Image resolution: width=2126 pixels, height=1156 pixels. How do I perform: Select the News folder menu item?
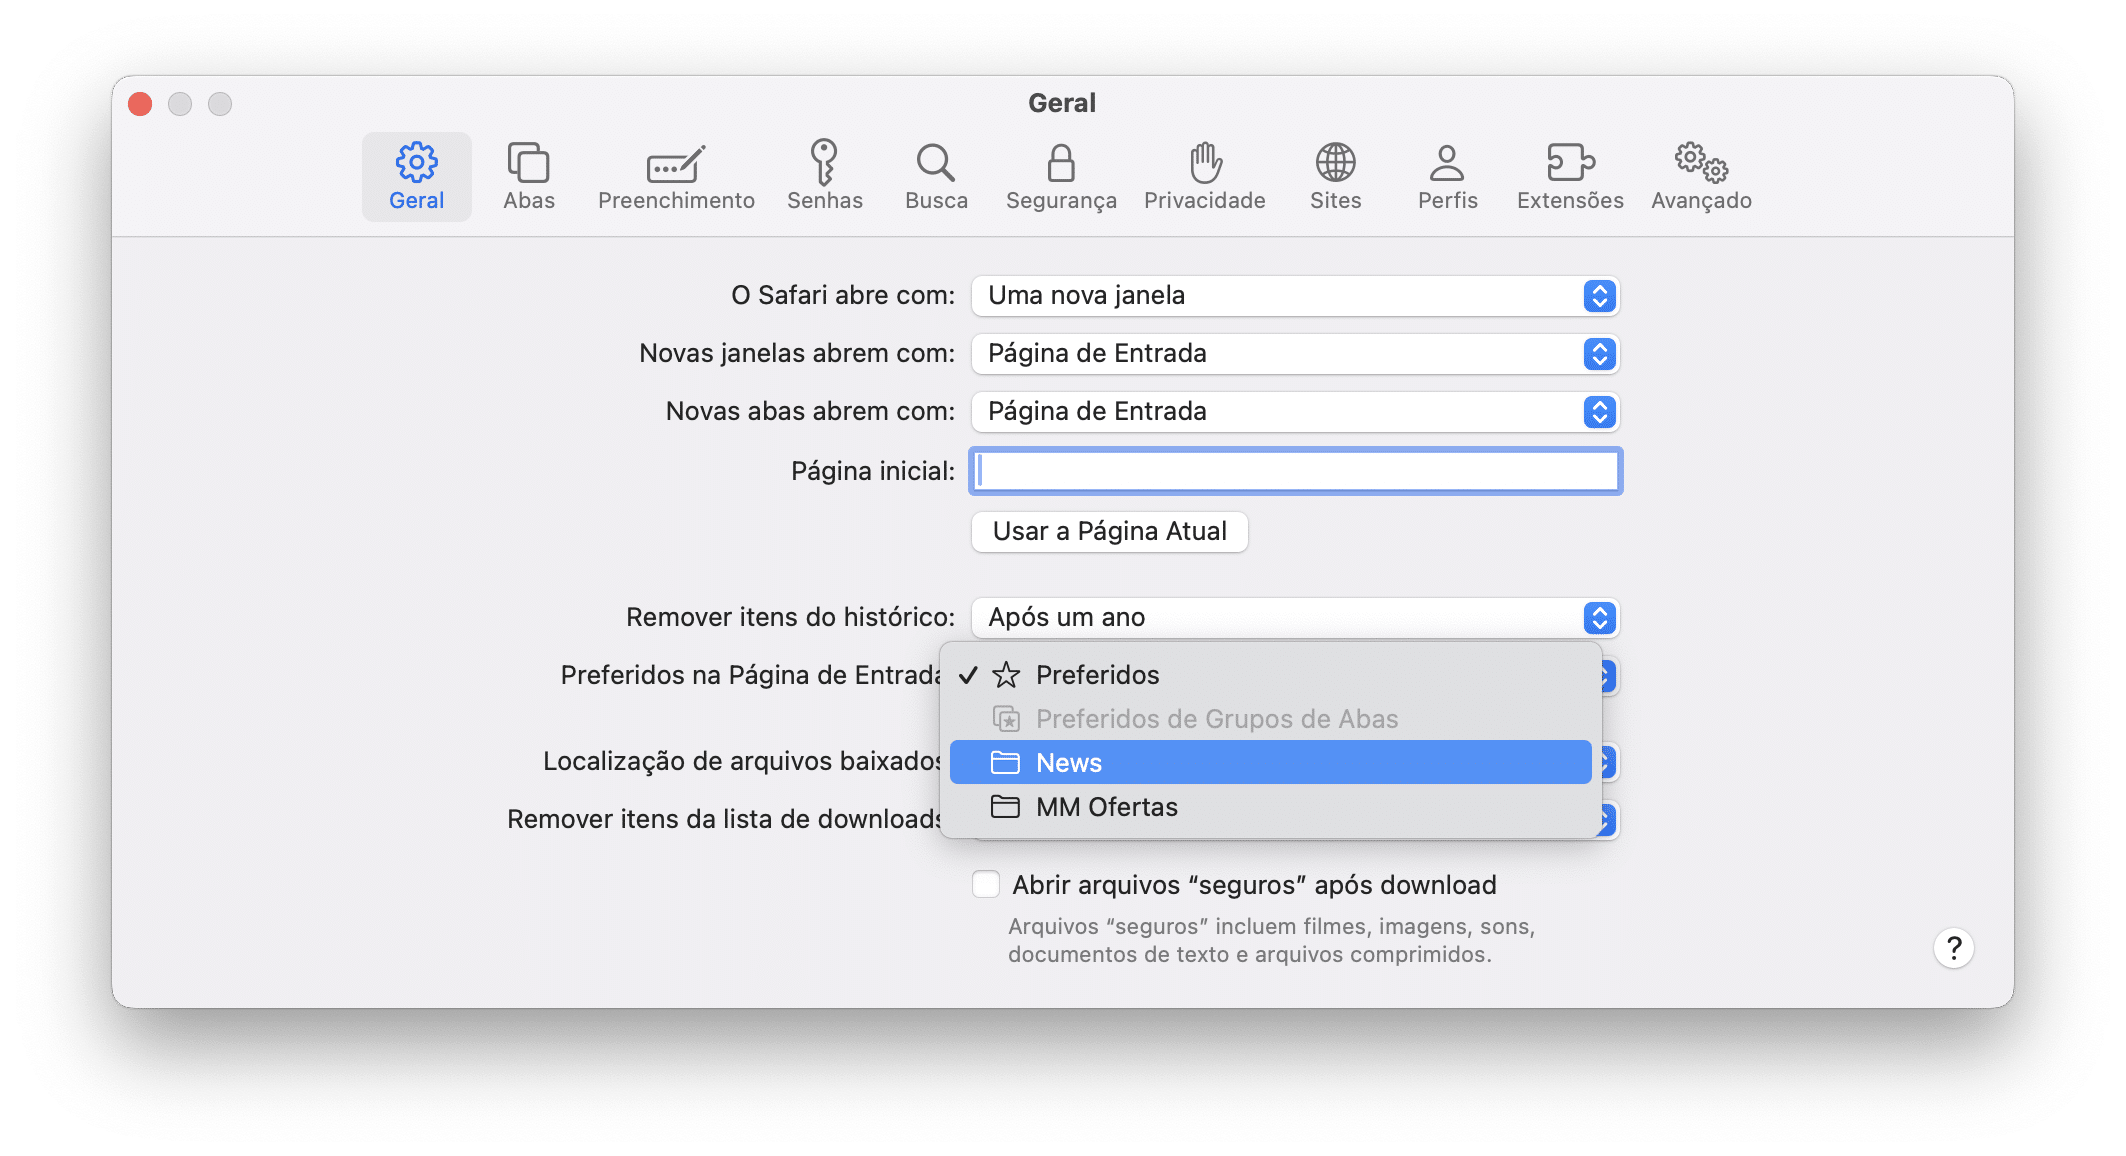pyautogui.click(x=1270, y=763)
